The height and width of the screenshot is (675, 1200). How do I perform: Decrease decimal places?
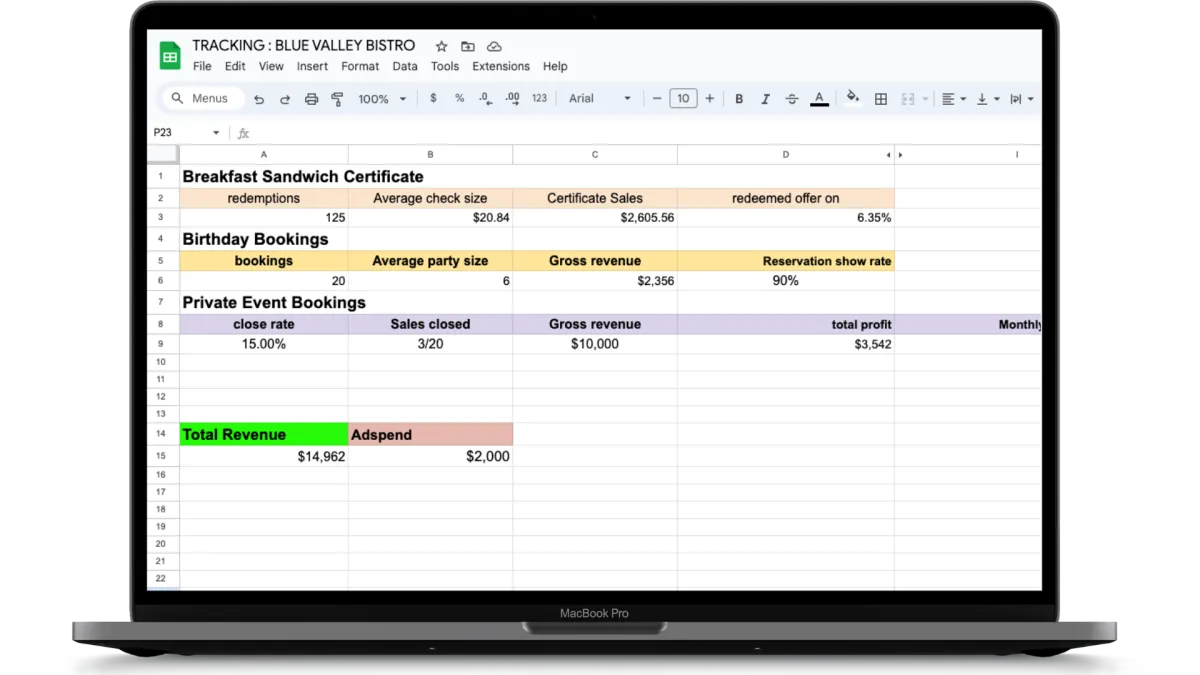tap(485, 98)
